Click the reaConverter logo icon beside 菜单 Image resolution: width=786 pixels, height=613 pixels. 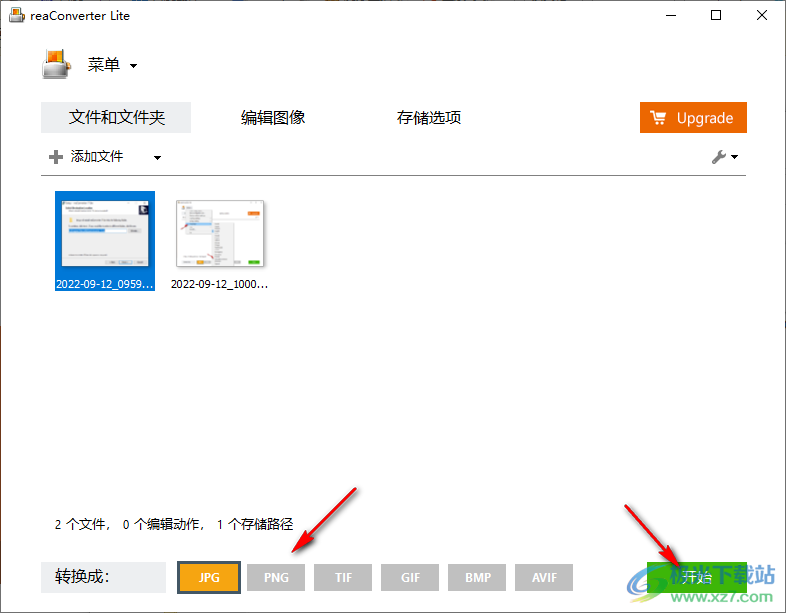point(56,64)
